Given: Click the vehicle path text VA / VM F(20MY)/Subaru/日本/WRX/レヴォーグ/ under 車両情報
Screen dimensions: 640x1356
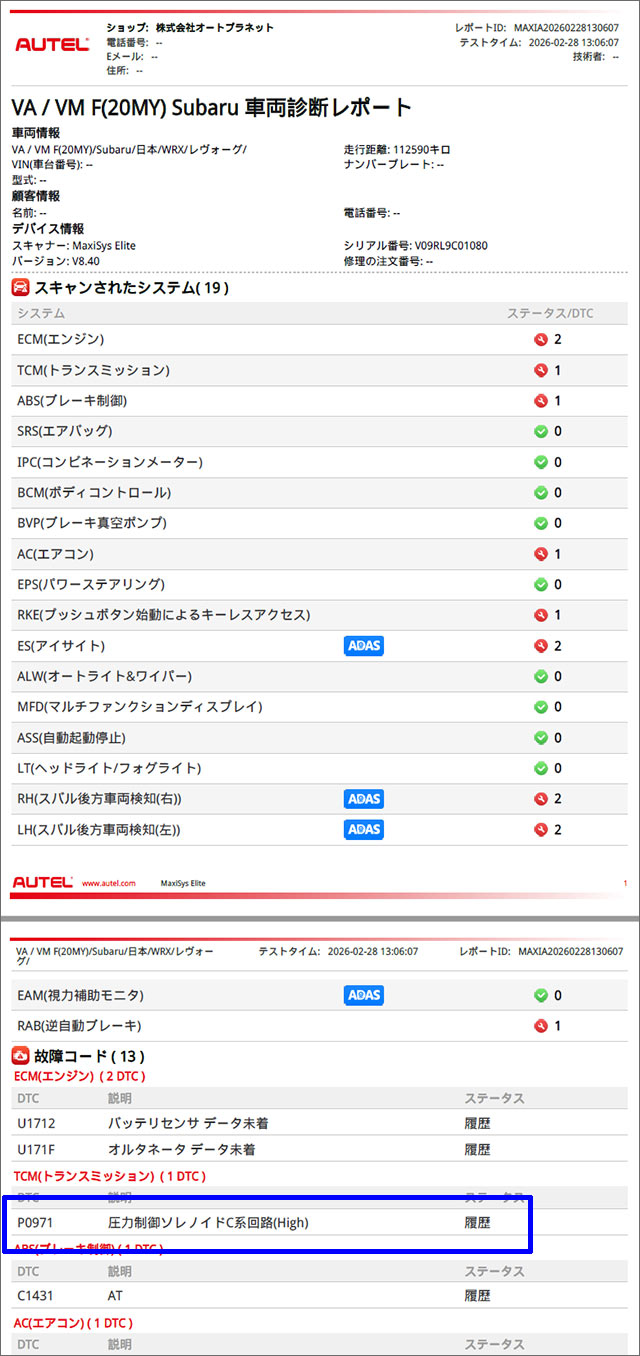Looking at the screenshot, I should [x=129, y=149].
